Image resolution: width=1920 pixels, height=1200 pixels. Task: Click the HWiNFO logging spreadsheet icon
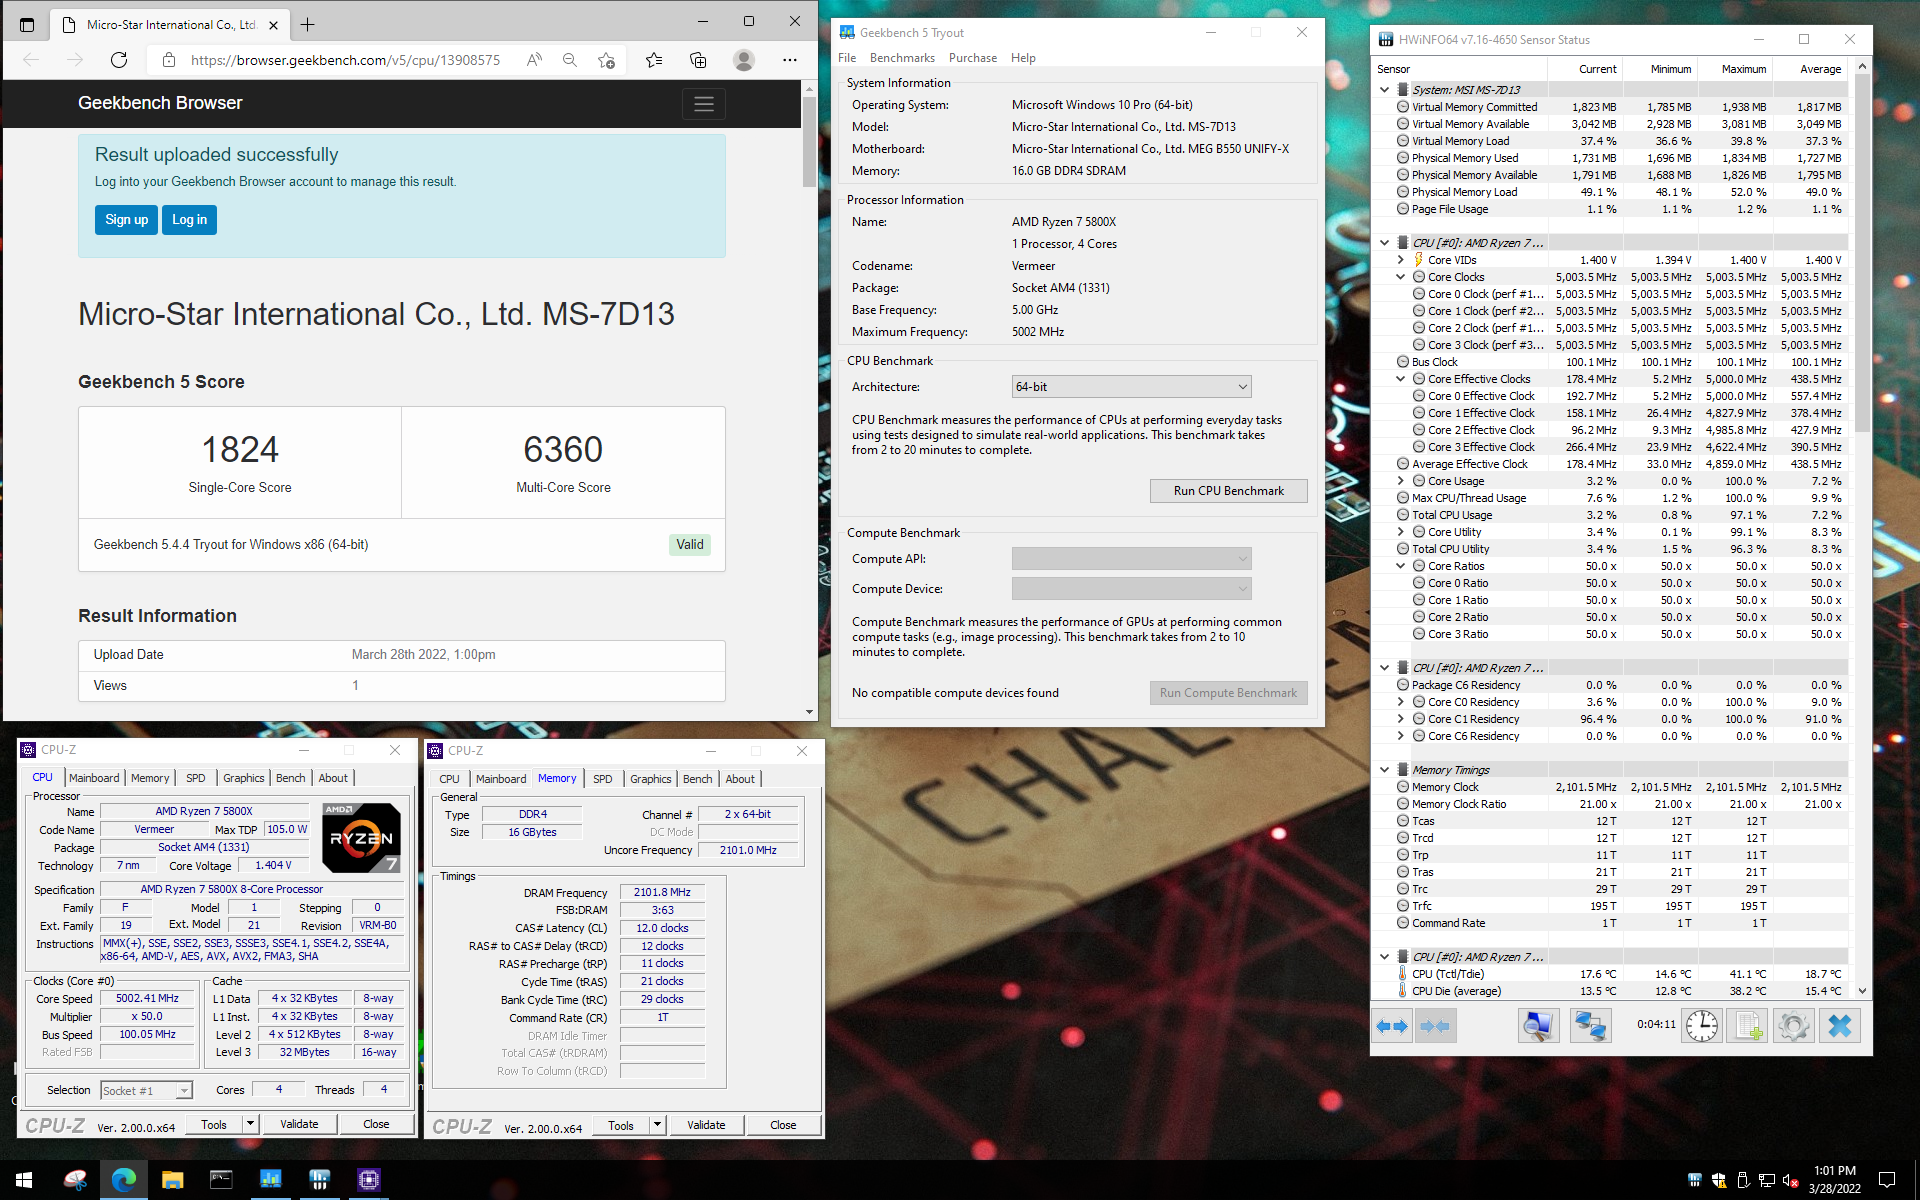[1747, 1026]
